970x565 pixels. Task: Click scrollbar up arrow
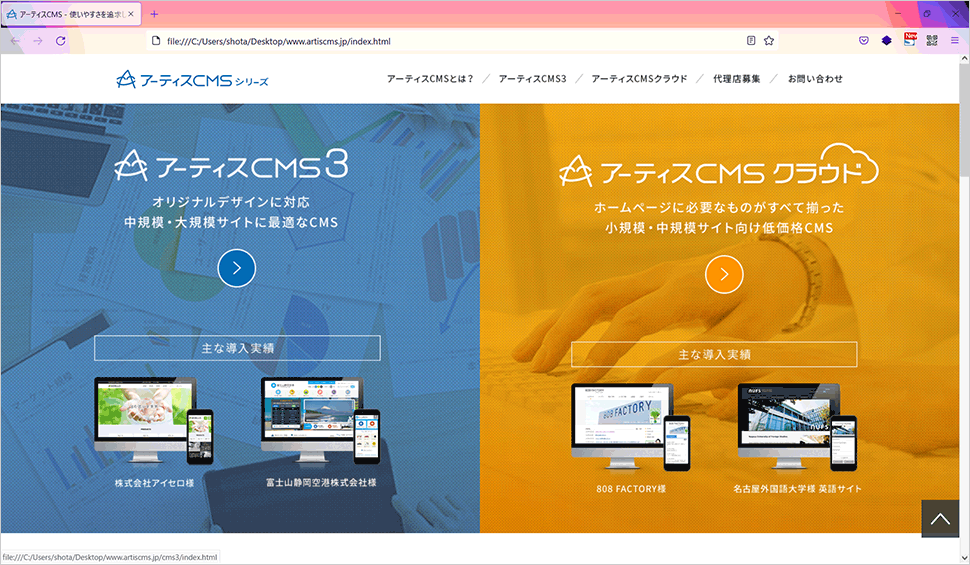pos(964,59)
